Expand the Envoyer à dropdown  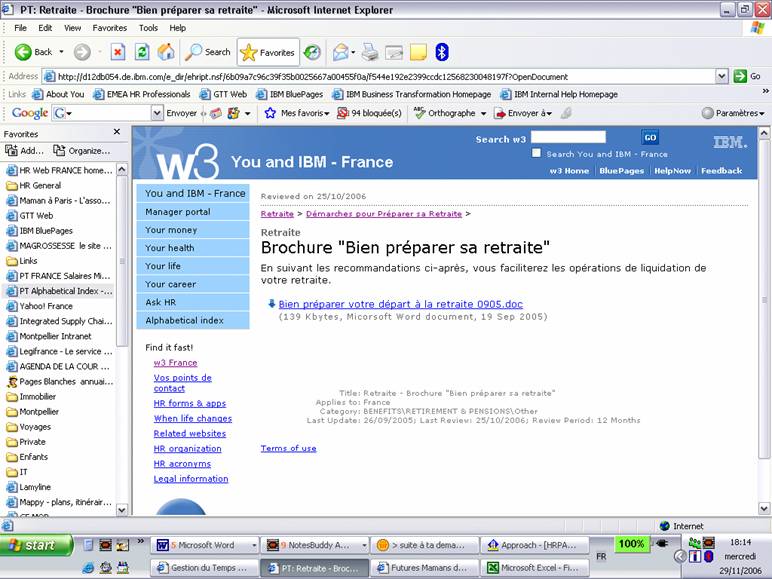point(549,113)
